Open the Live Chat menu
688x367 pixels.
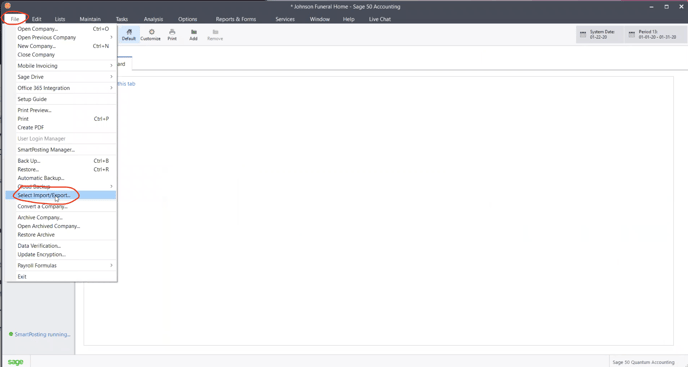point(380,19)
